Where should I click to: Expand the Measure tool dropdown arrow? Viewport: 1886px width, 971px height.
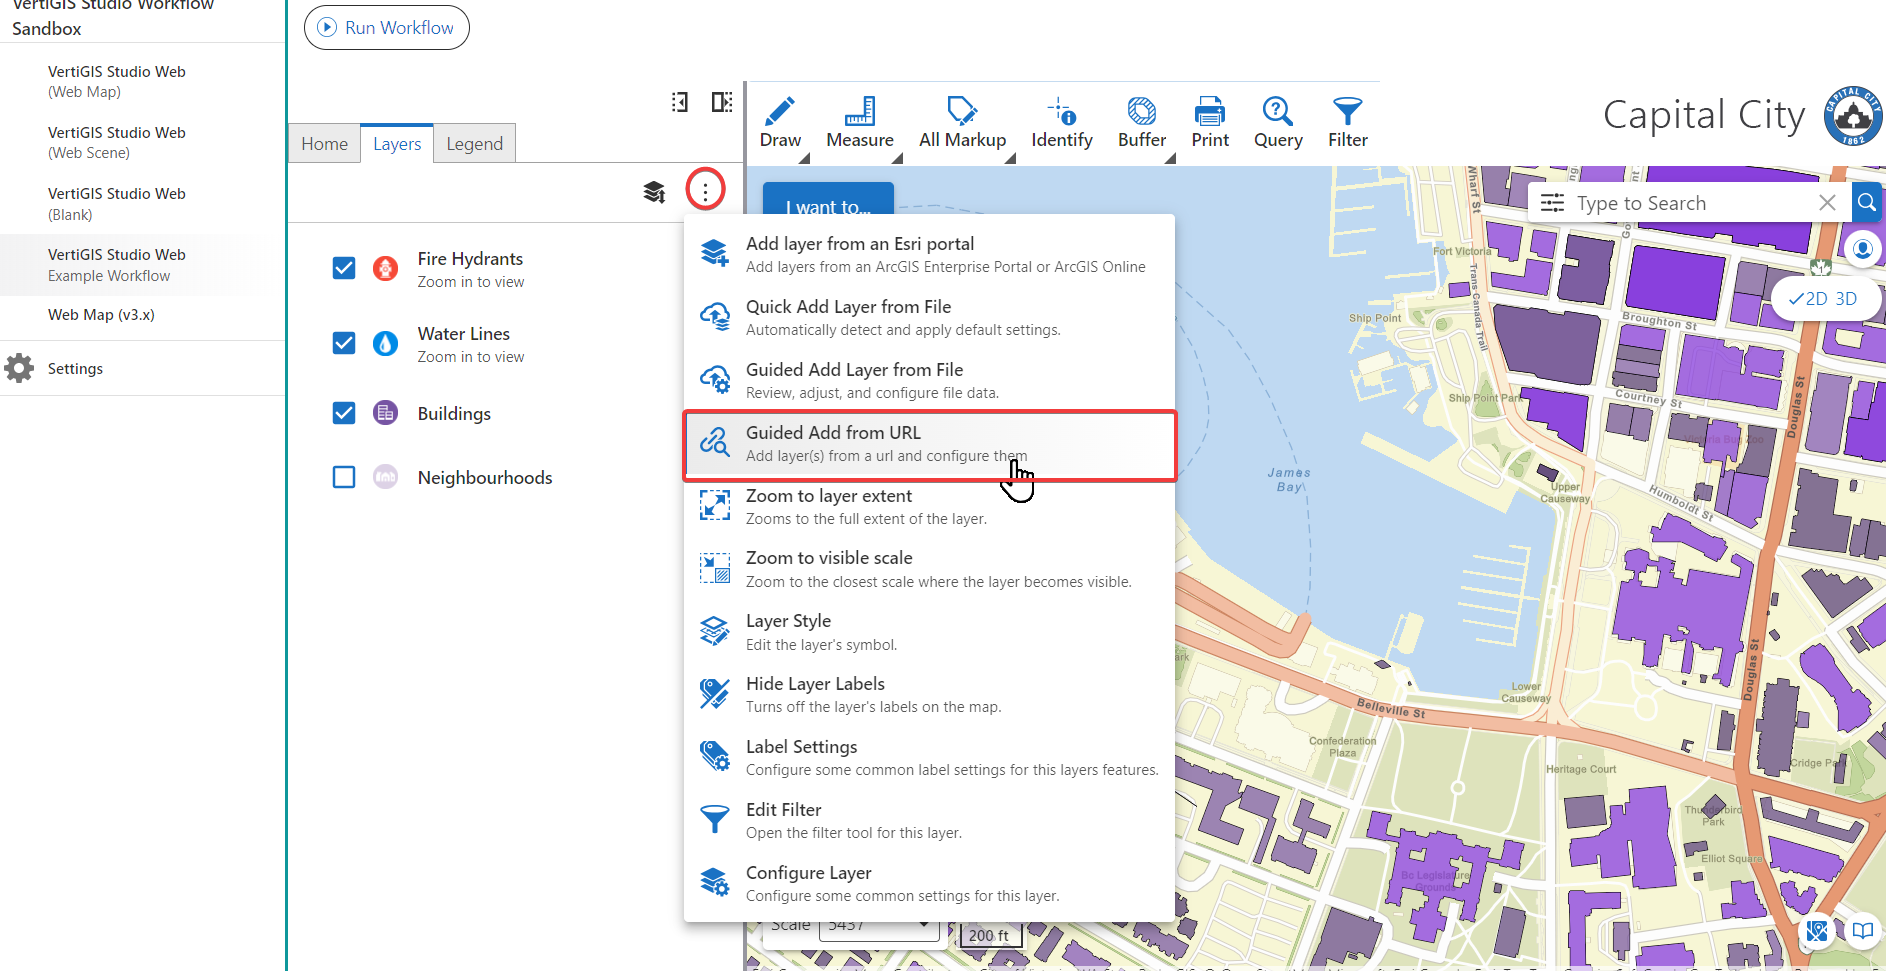point(897,158)
